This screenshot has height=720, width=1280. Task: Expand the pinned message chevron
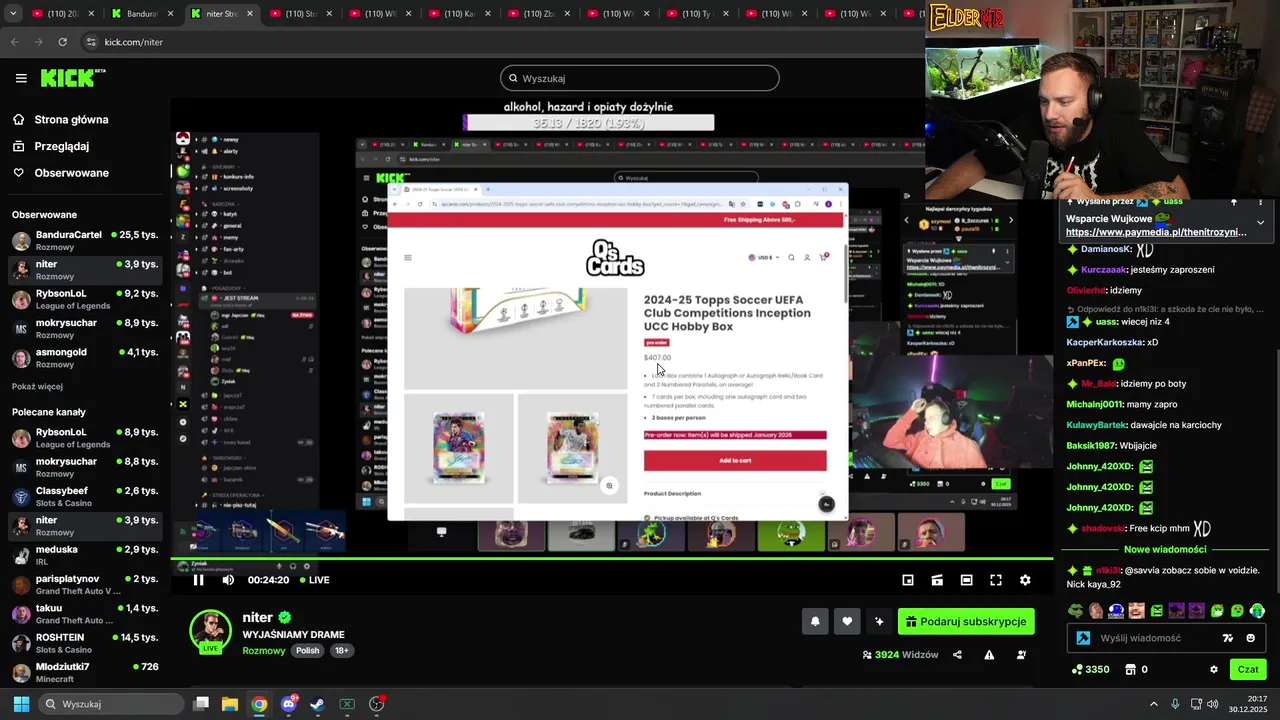click(x=1260, y=222)
